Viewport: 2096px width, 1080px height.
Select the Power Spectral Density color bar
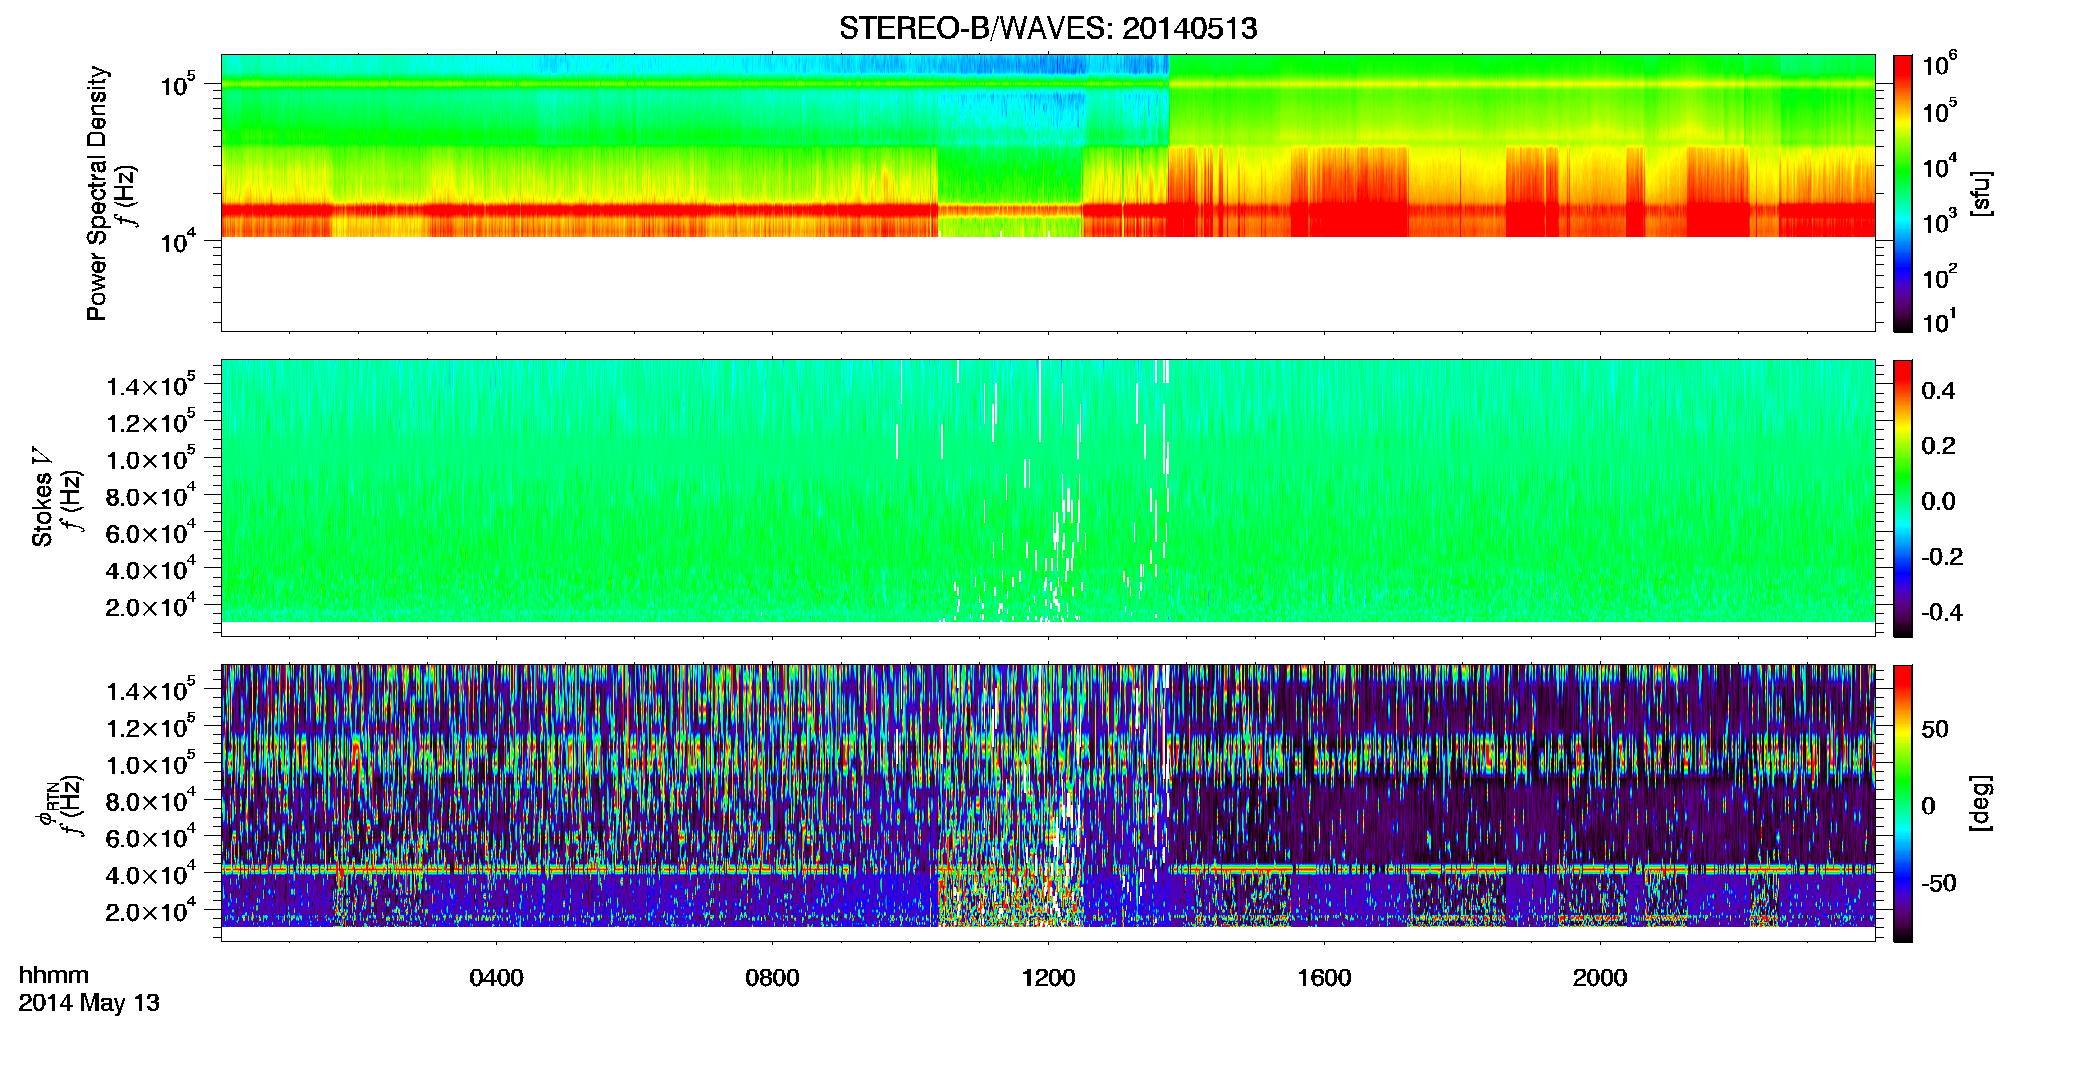tap(1903, 193)
